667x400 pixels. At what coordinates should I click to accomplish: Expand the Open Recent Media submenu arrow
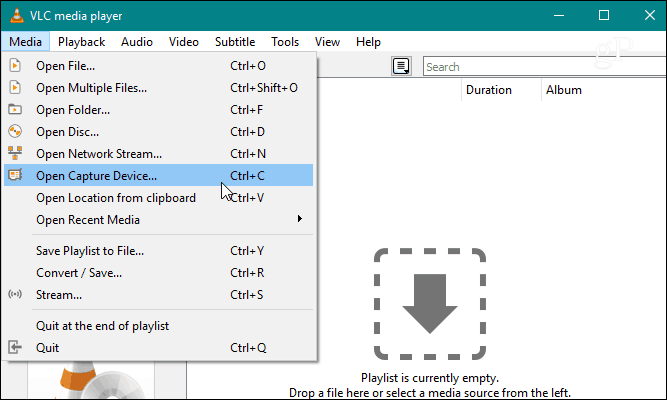(300, 219)
